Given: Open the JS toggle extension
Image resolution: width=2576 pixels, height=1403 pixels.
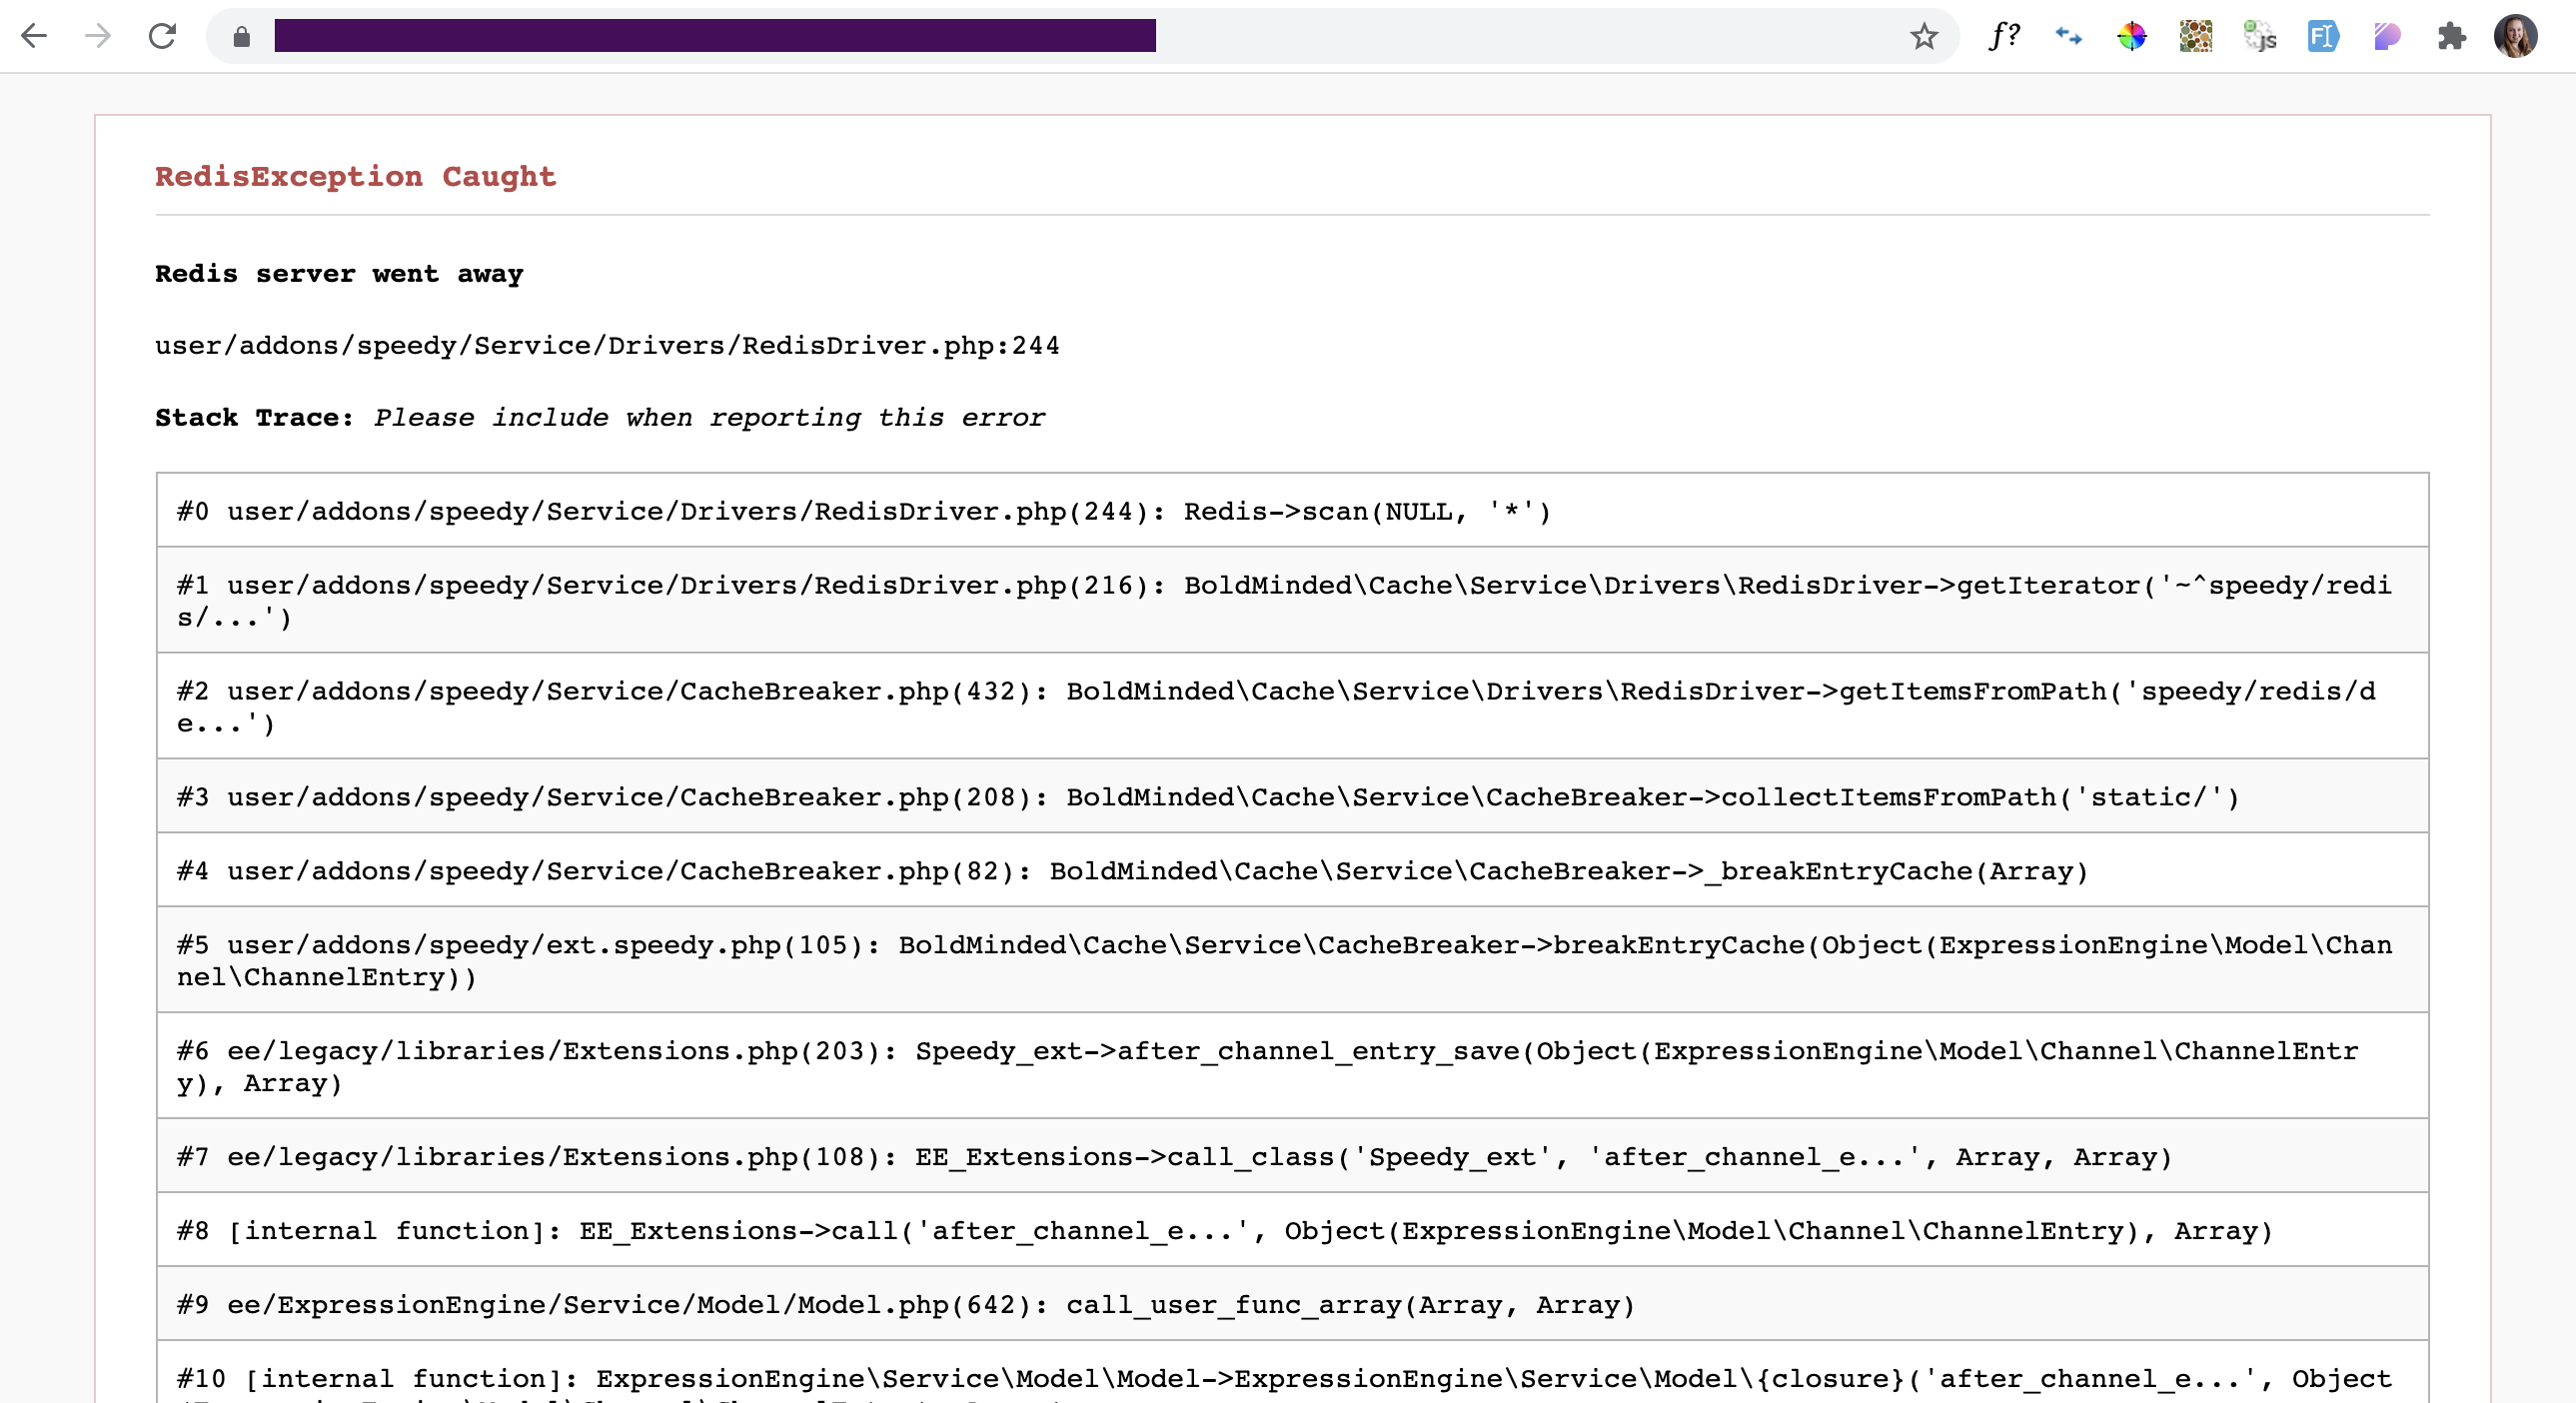Looking at the screenshot, I should [x=2259, y=36].
